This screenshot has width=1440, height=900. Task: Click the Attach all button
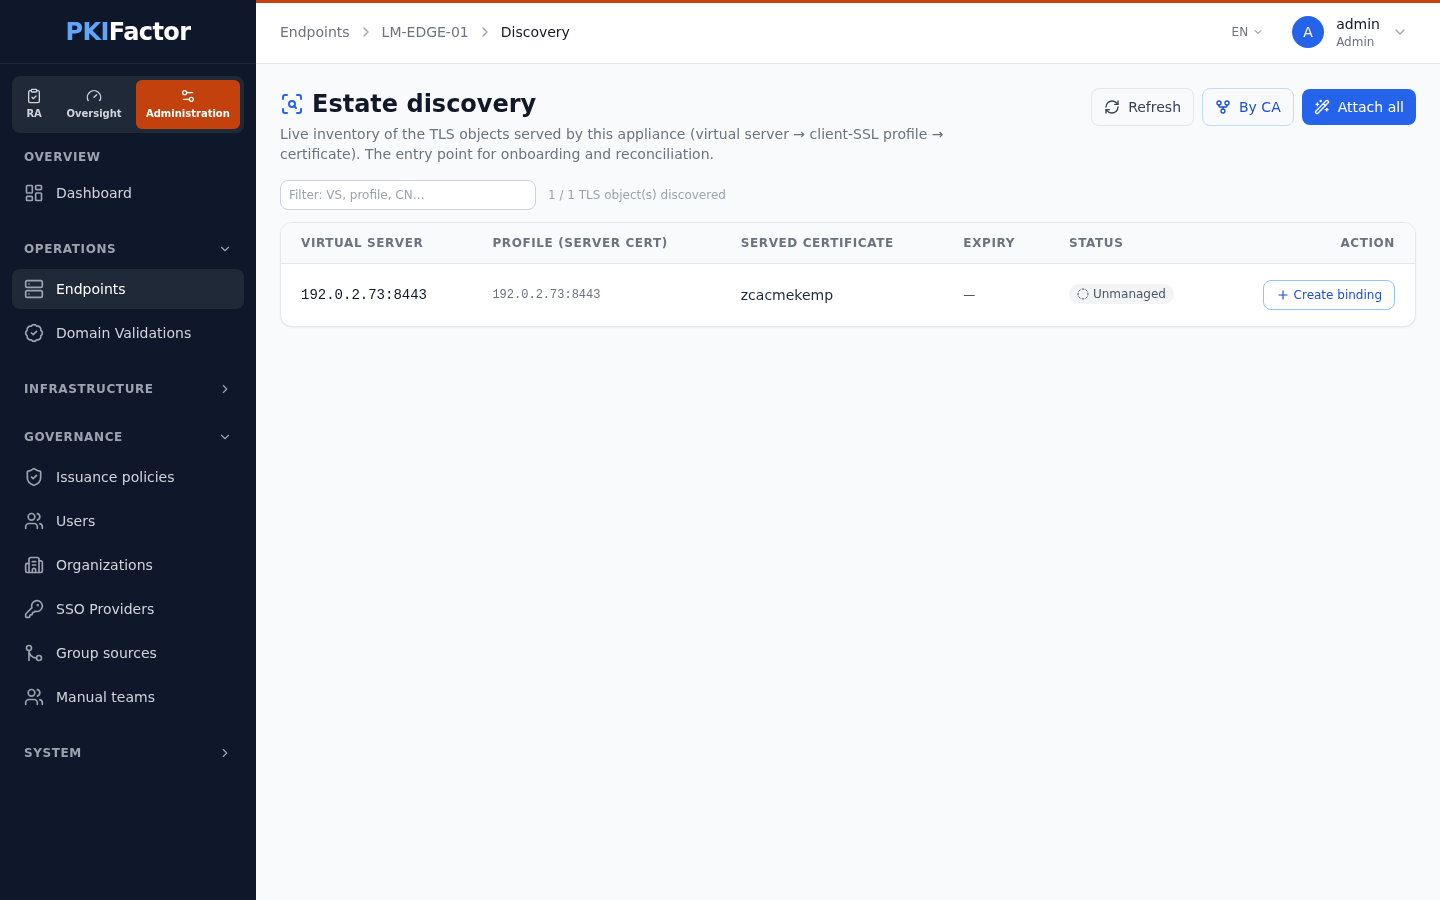point(1359,107)
